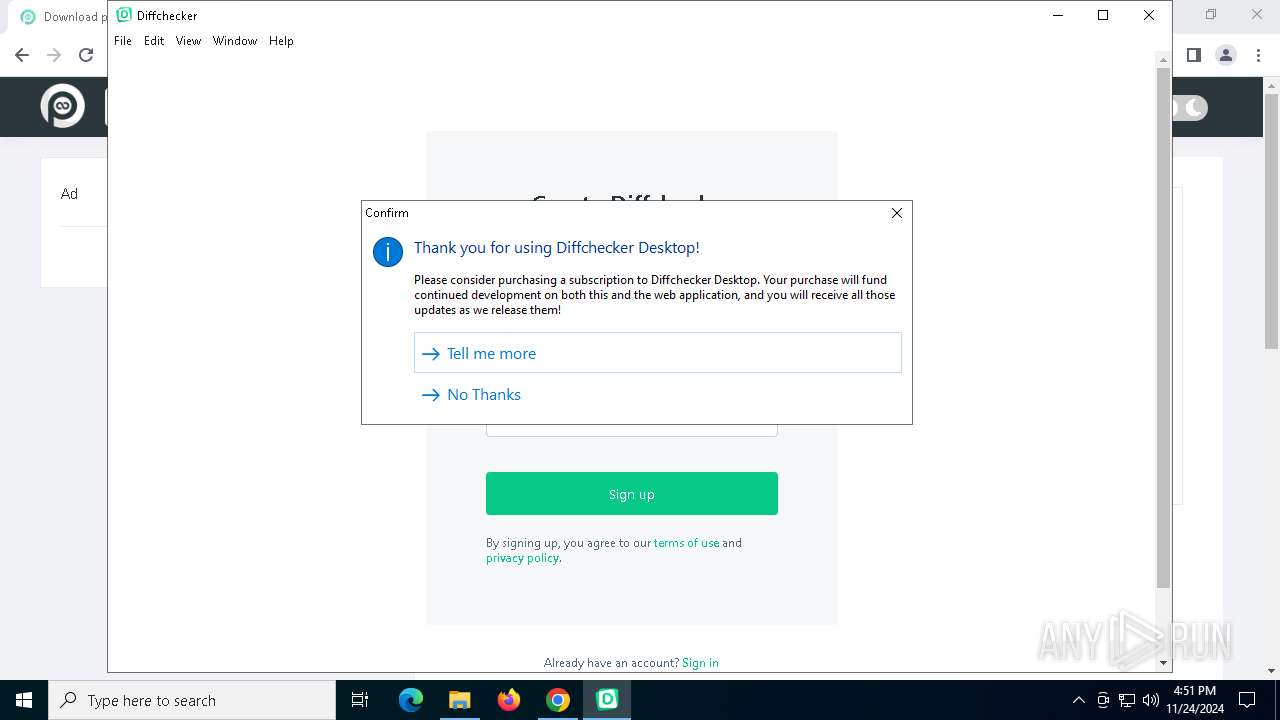The width and height of the screenshot is (1280, 720).
Task: Reload the page in Chrome window
Action: (86, 55)
